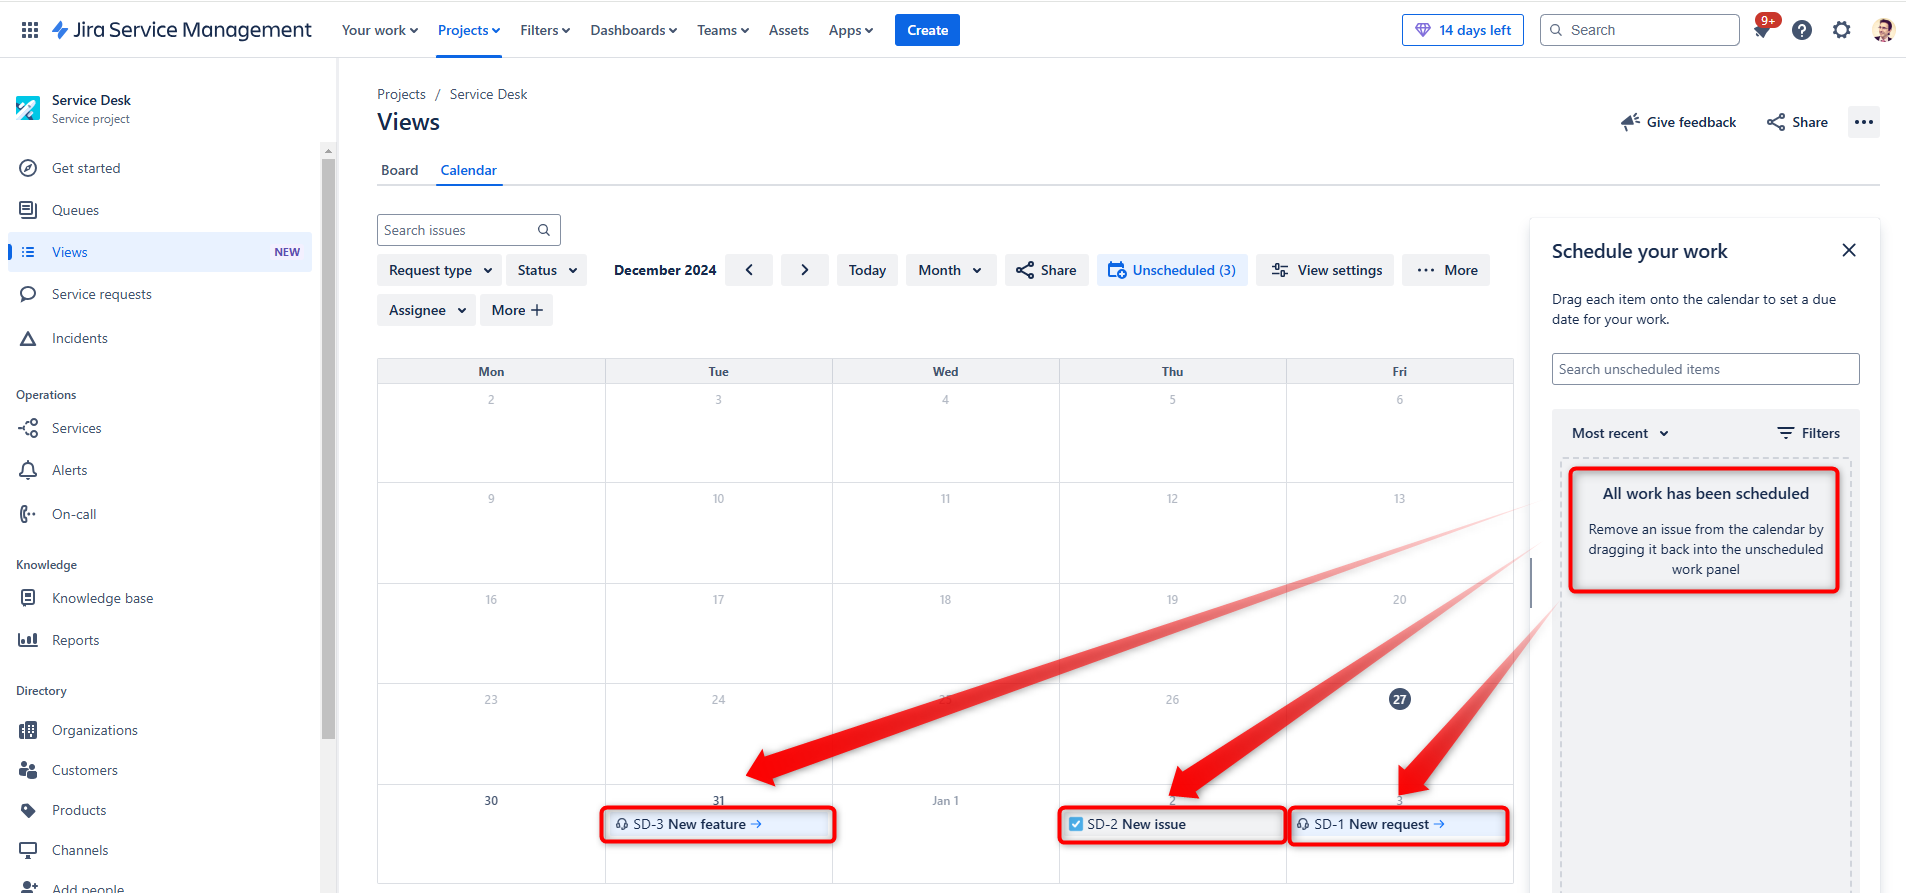Click the Service Desk breadcrumb link
The width and height of the screenshot is (1906, 893).
488,94
